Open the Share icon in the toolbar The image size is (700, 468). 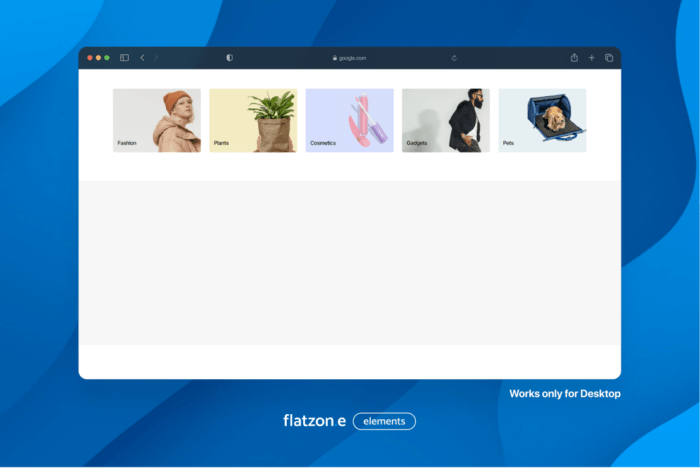(574, 58)
